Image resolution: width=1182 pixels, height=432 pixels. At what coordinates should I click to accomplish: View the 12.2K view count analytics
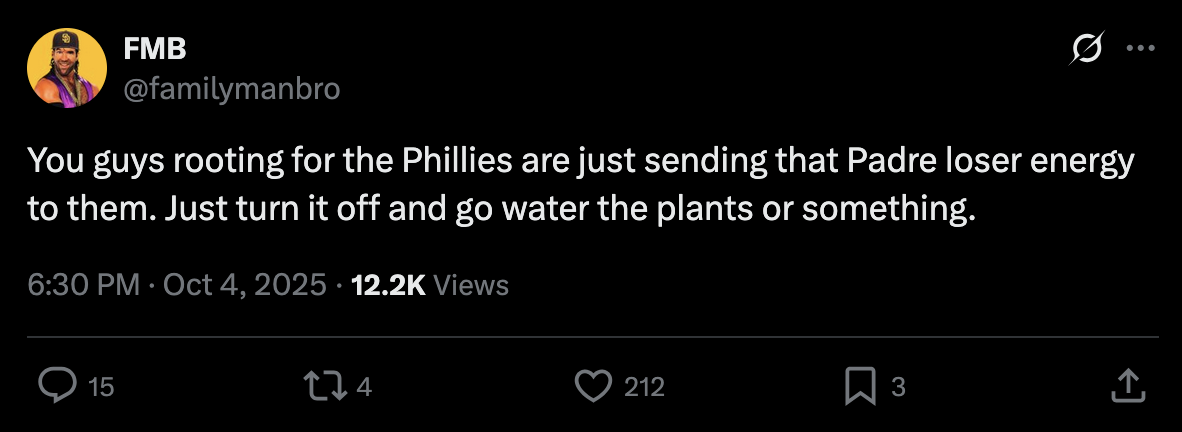point(389,286)
